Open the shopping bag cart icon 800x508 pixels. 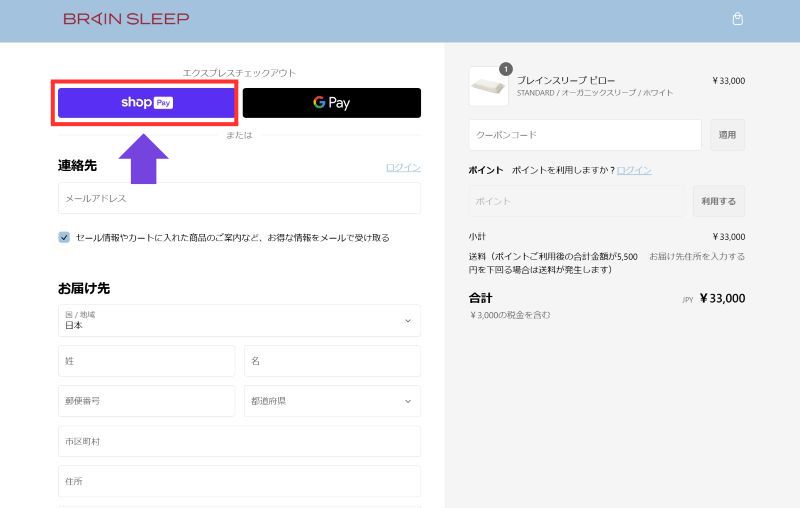pyautogui.click(x=738, y=19)
